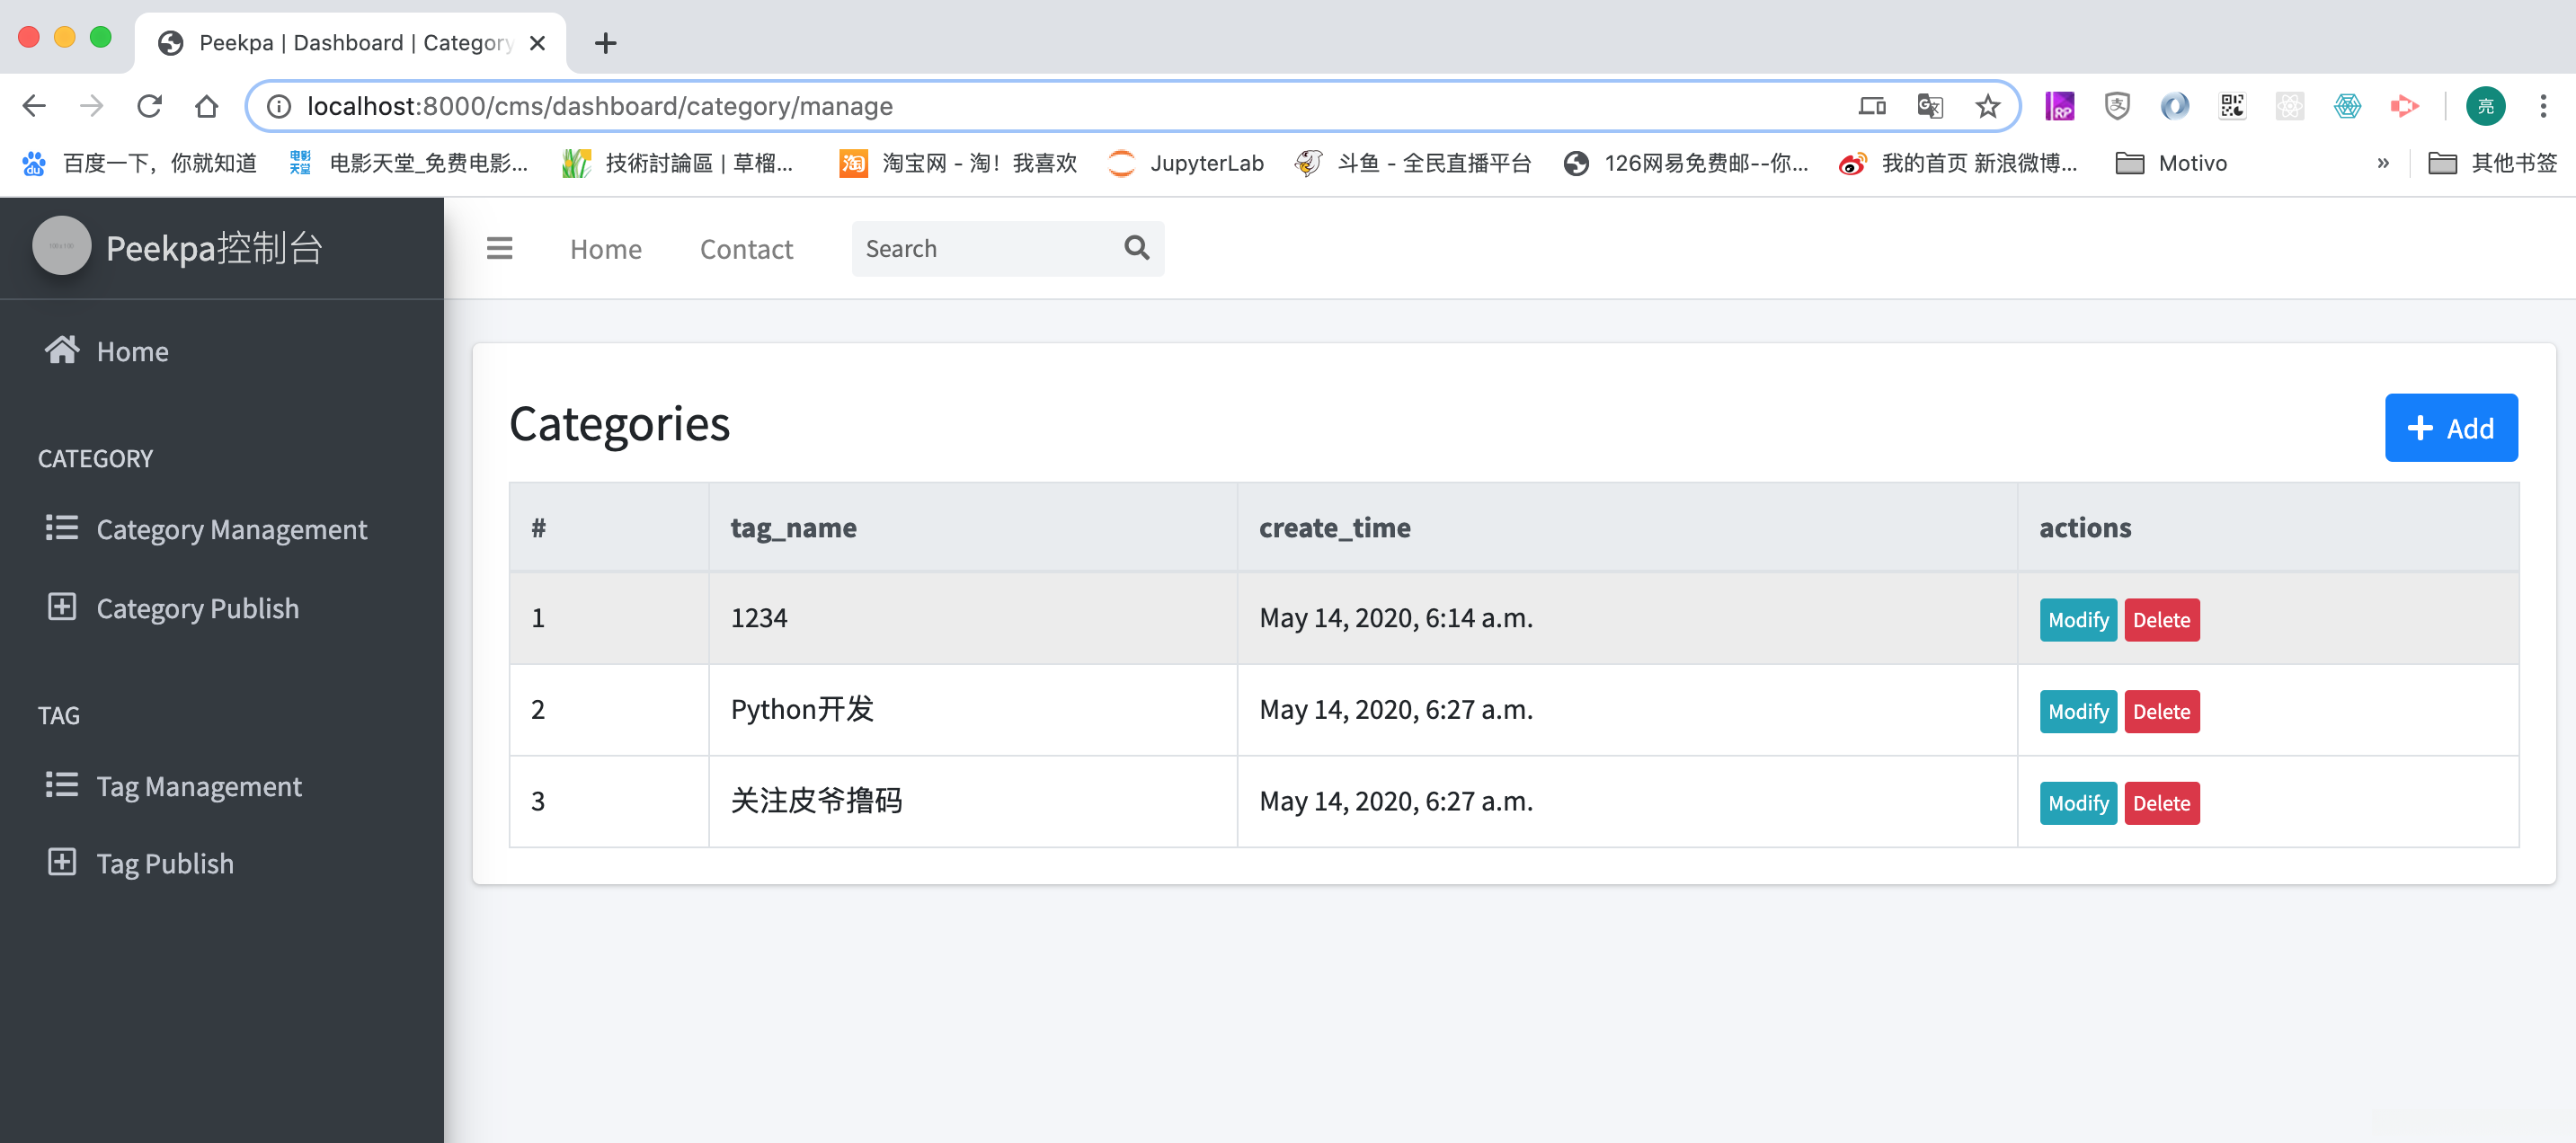Toggle sidebar with hamburger menu icon
This screenshot has width=2576, height=1143.
coord(499,248)
